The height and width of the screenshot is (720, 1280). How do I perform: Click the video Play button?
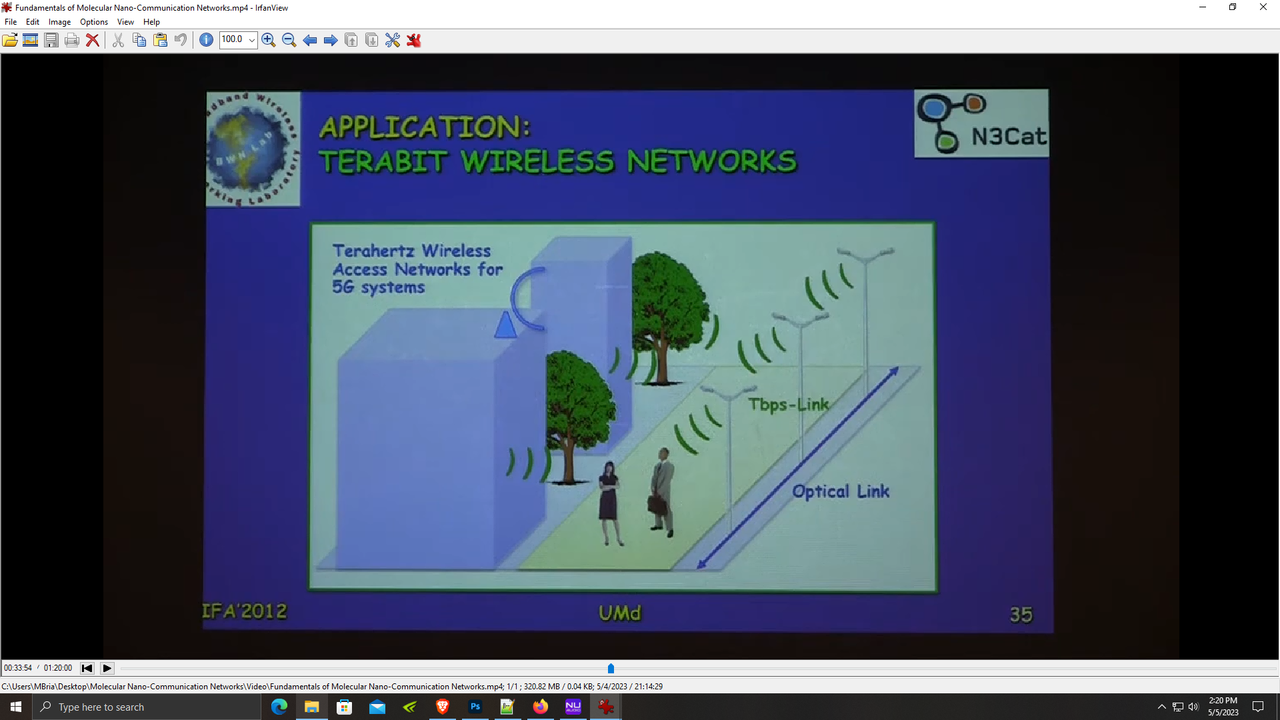point(107,668)
